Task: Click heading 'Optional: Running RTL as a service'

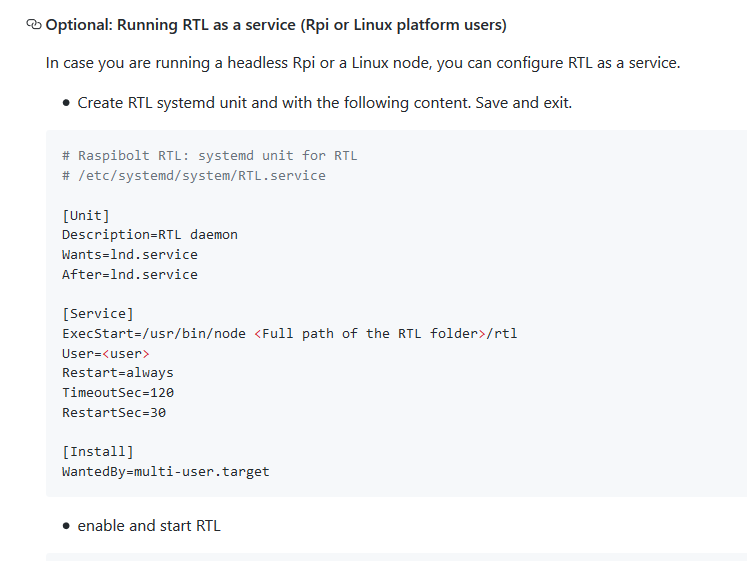Action: click(276, 25)
